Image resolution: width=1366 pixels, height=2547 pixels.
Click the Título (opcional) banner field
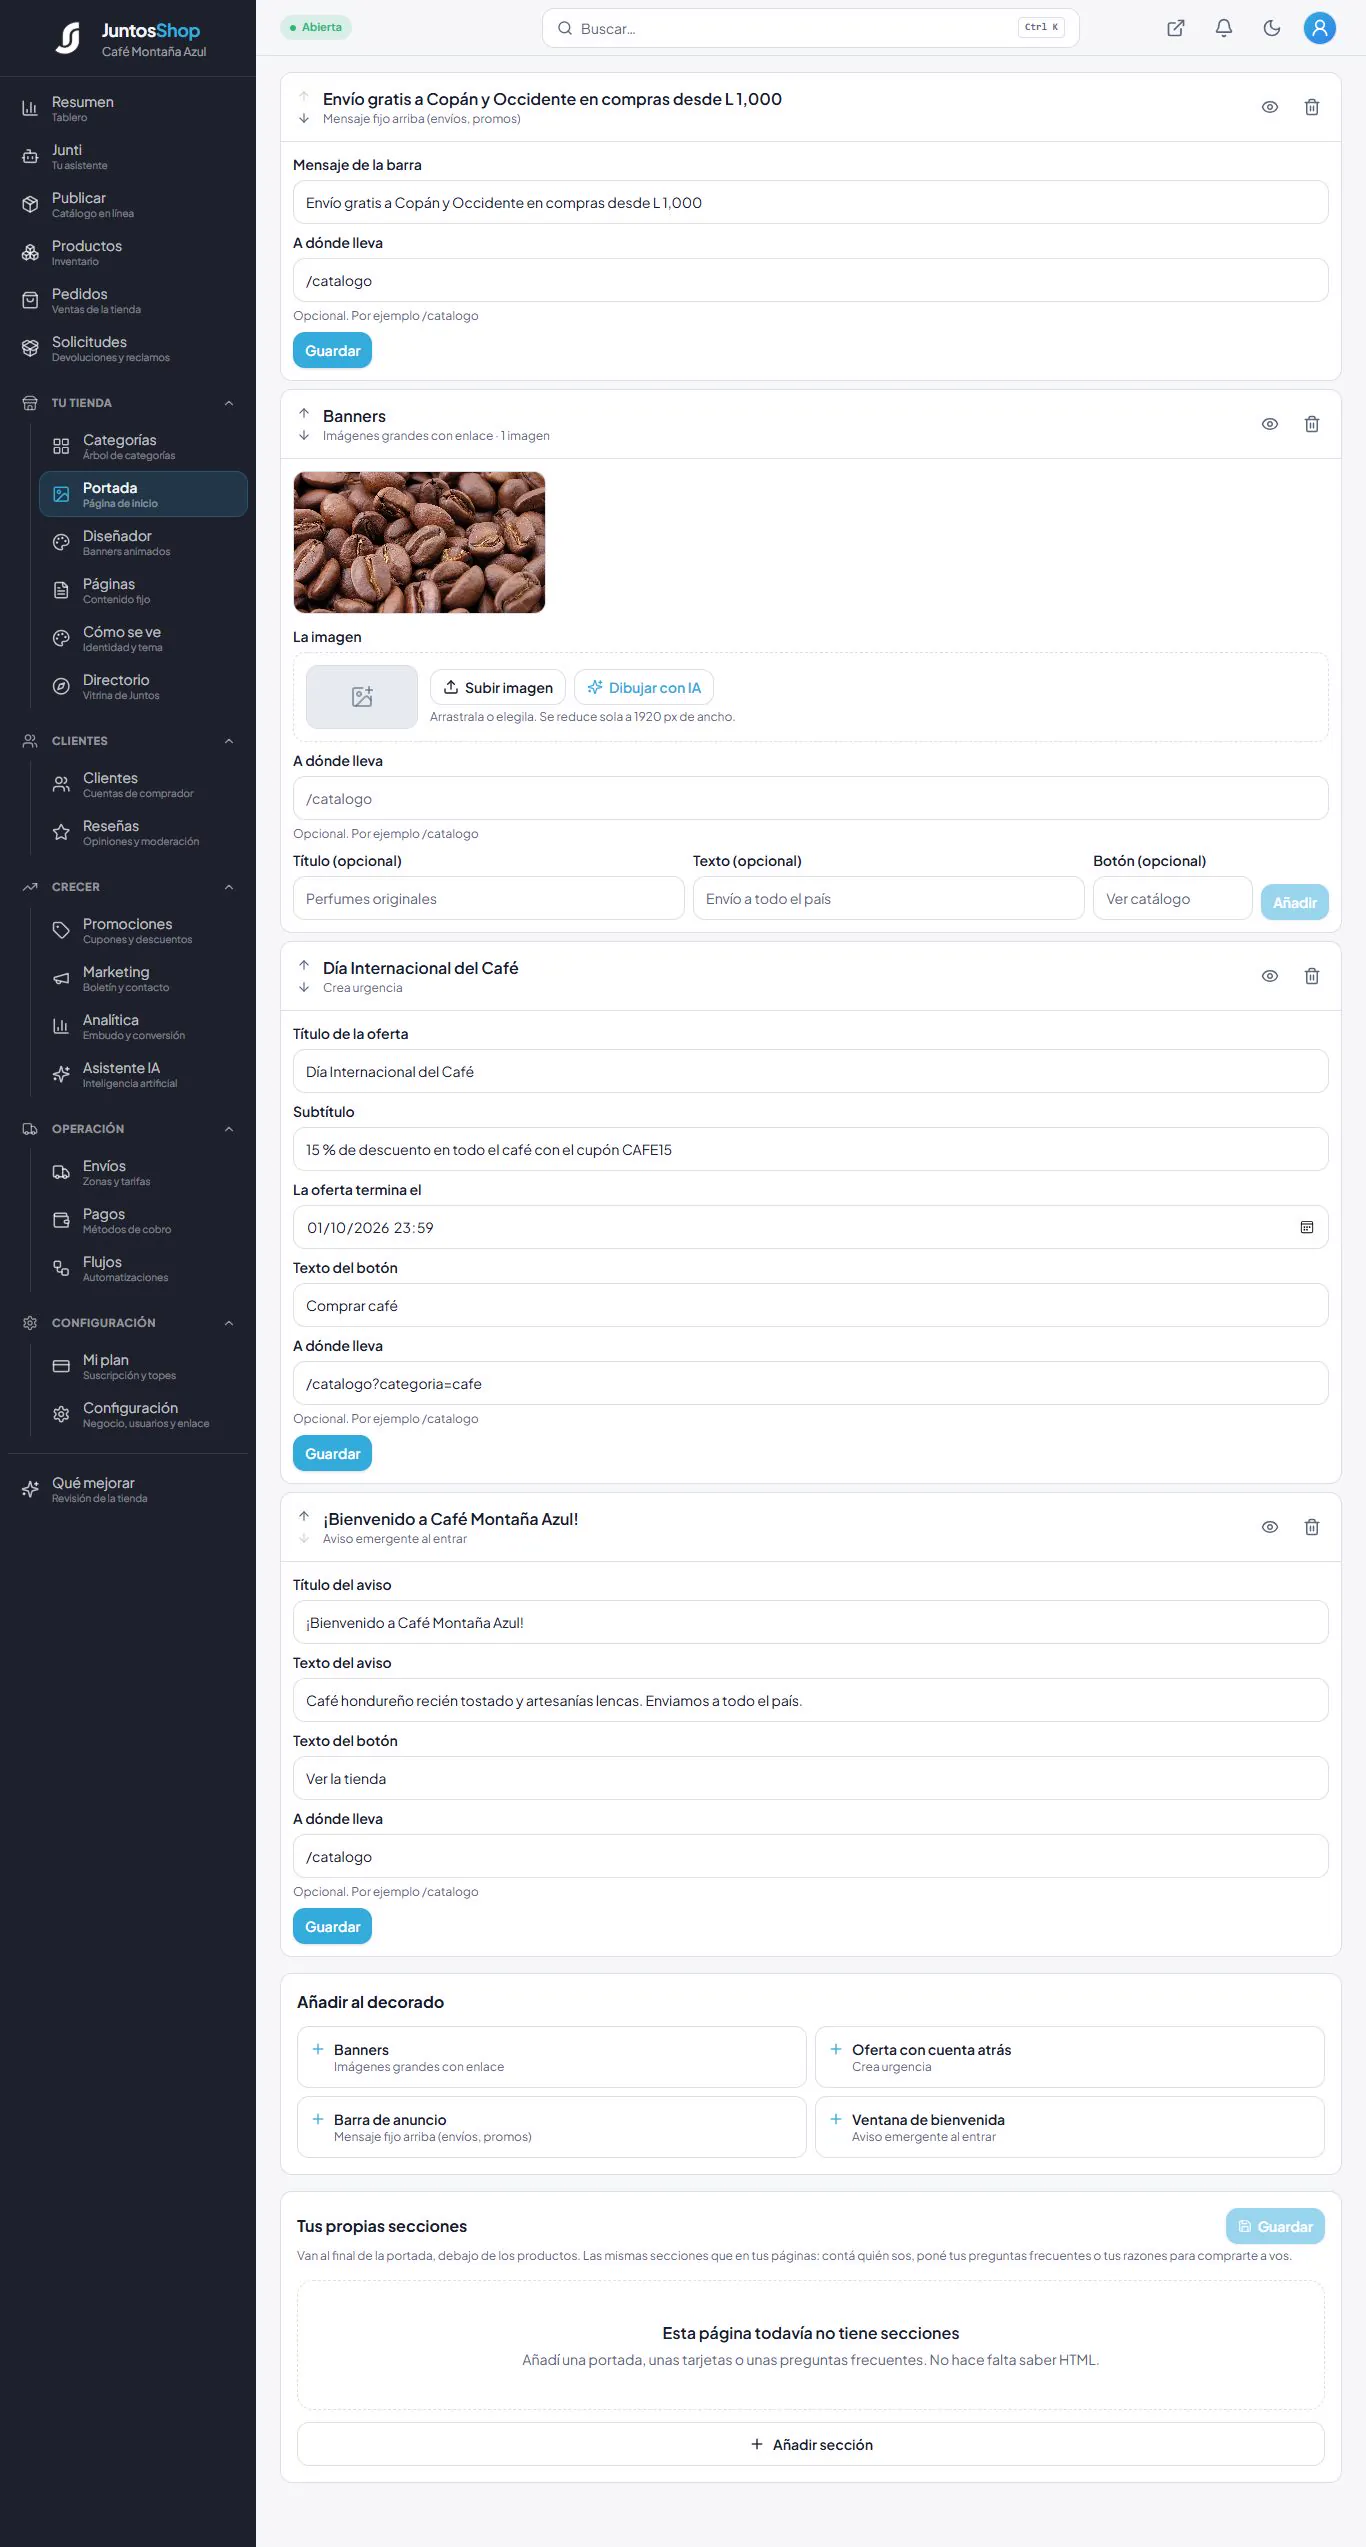point(488,898)
